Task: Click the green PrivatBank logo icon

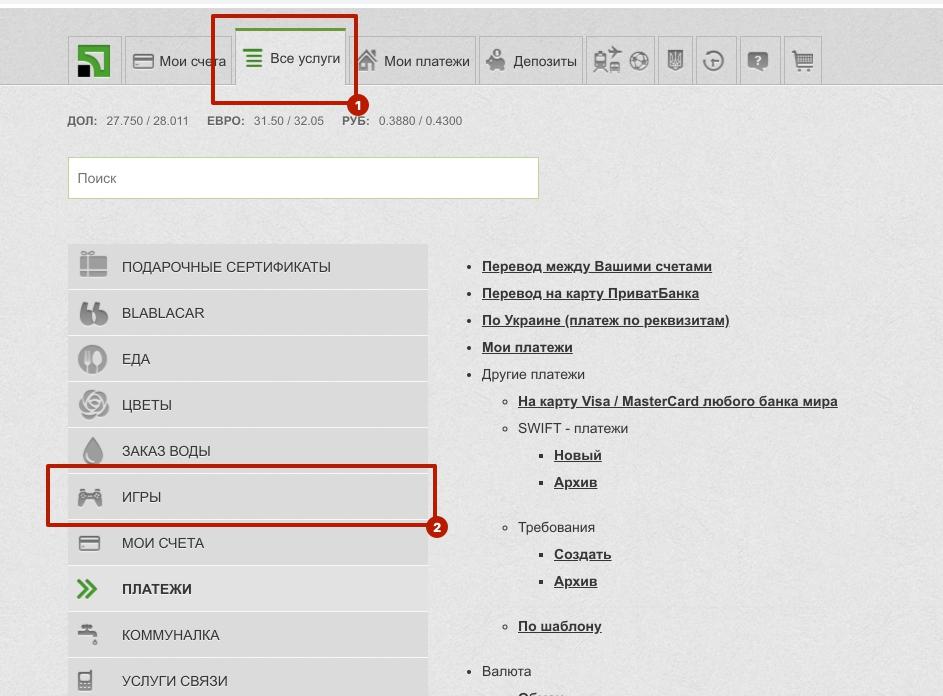Action: point(94,61)
